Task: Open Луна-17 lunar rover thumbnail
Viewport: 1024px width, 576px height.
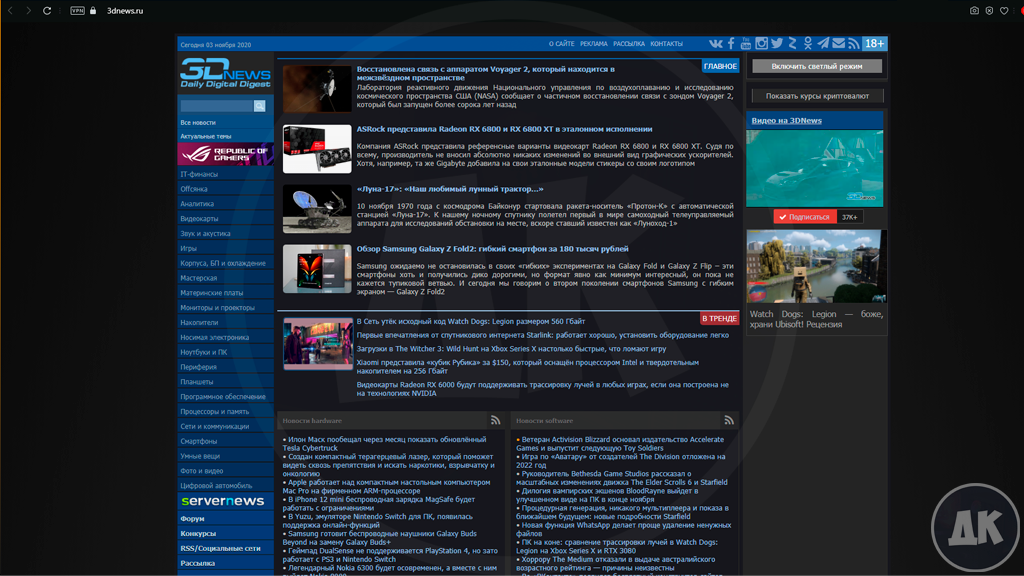Action: pos(317,209)
